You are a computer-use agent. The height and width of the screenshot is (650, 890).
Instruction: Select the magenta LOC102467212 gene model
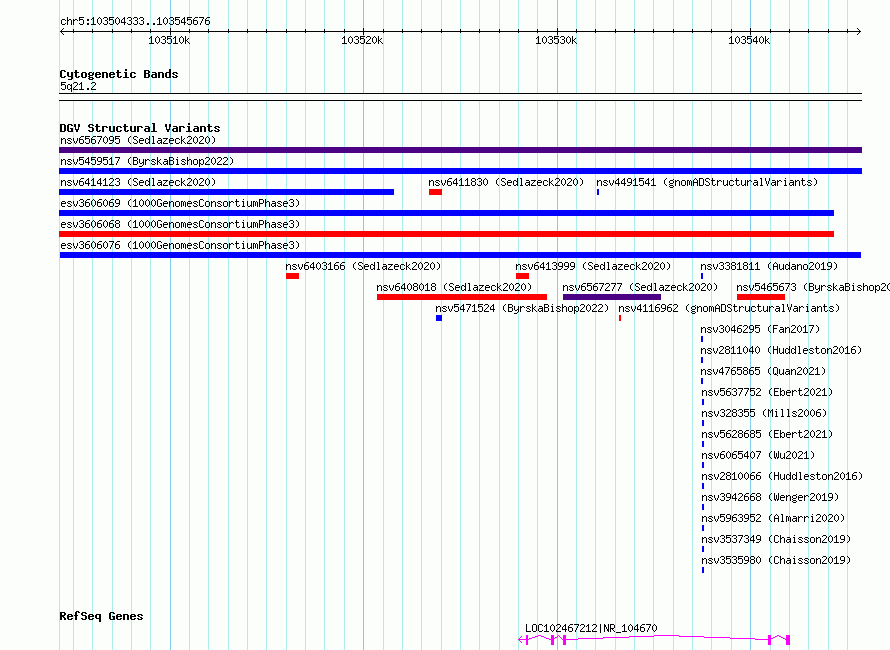click(654, 640)
